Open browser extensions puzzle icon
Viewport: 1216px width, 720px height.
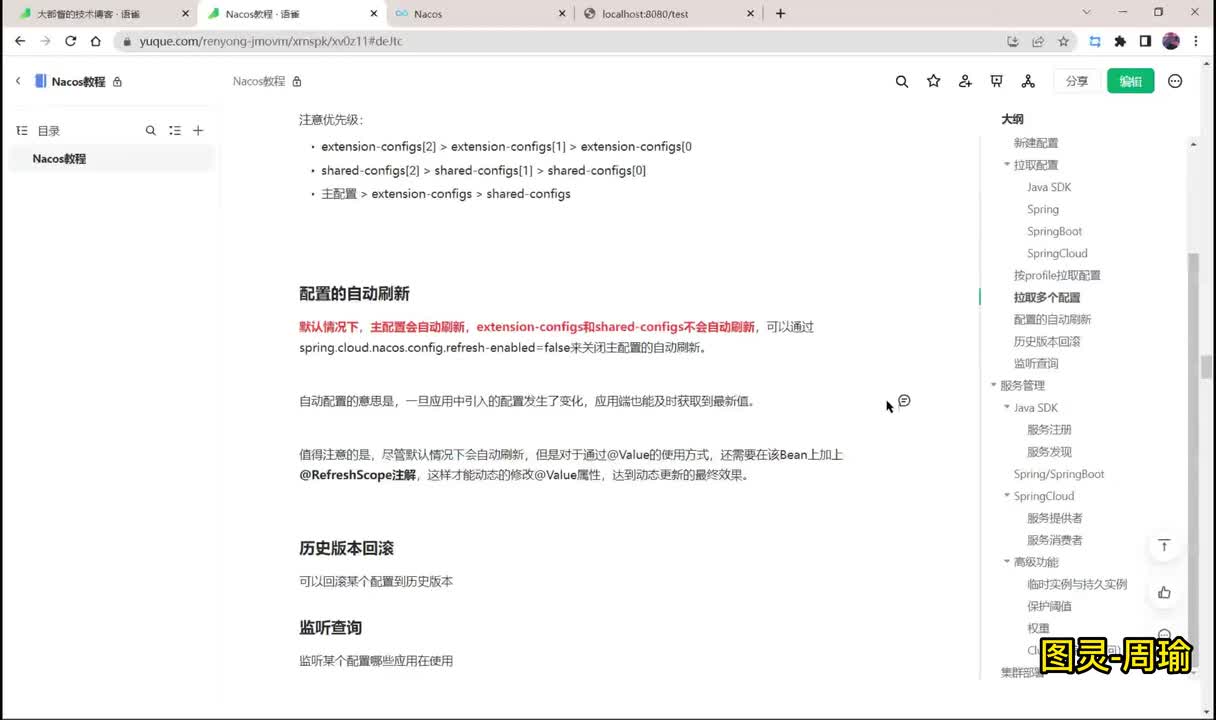1120,41
